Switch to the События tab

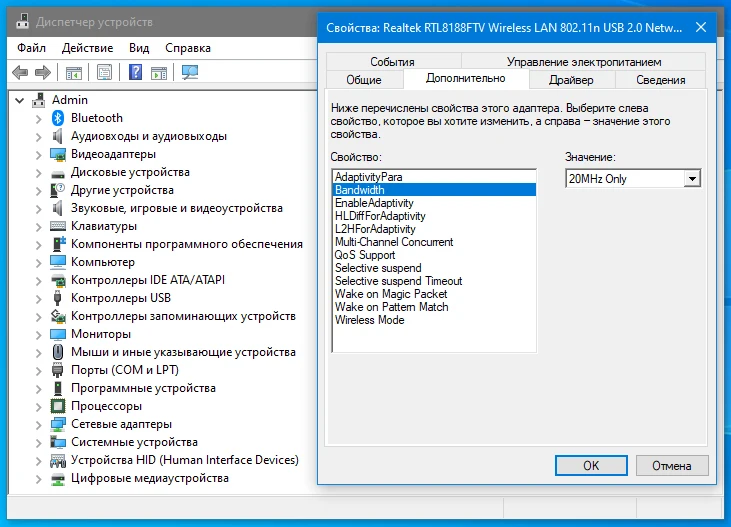pyautogui.click(x=393, y=62)
